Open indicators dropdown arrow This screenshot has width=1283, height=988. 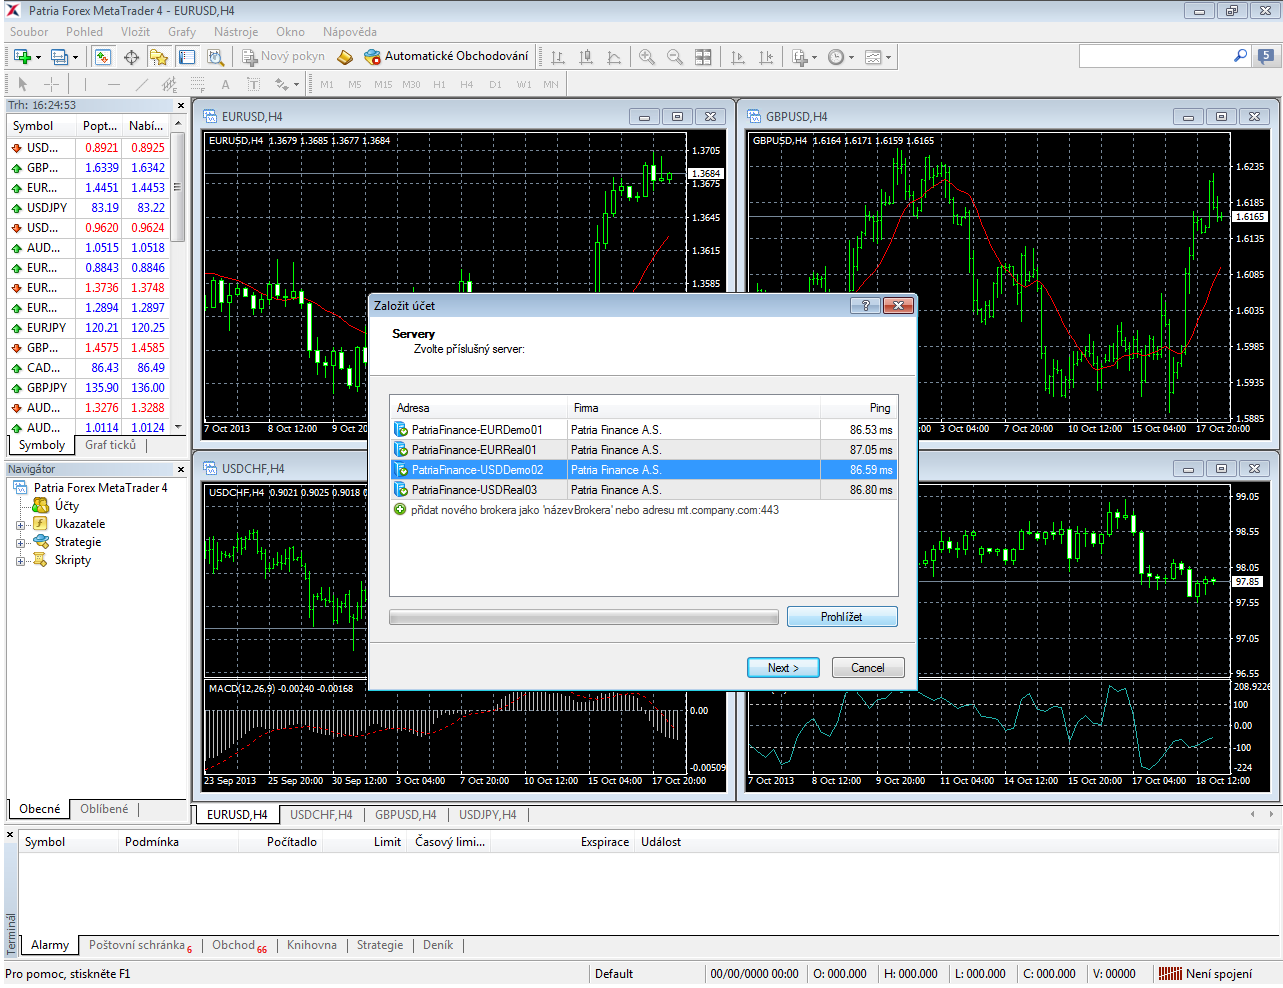[814, 58]
